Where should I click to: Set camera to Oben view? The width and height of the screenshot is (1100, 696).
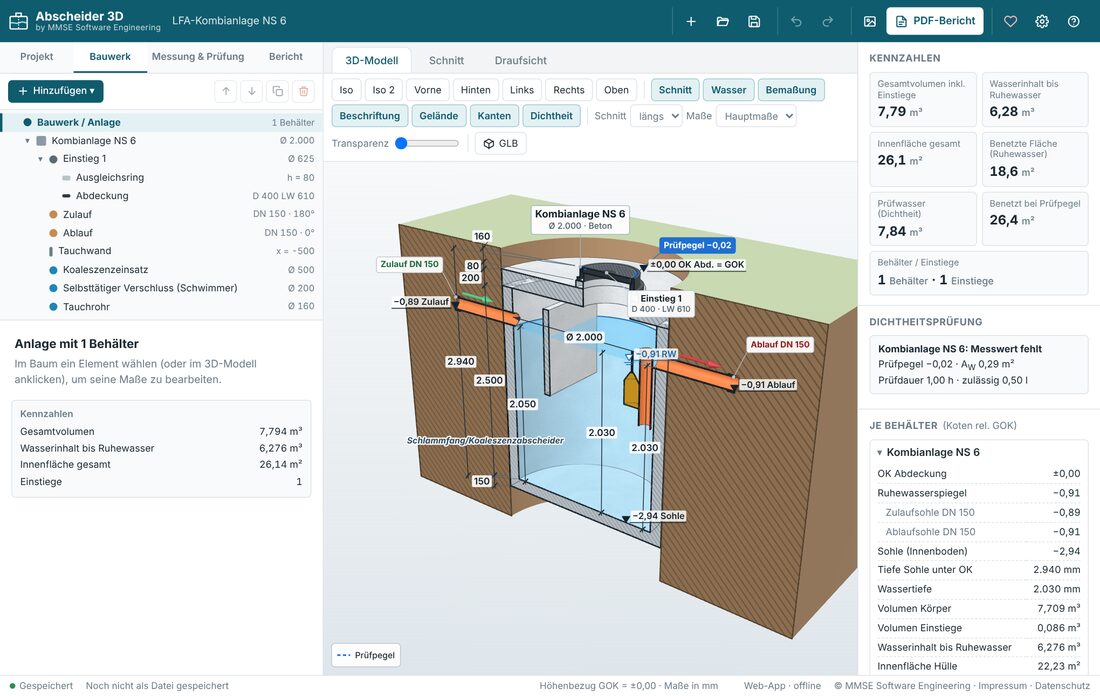(616, 90)
